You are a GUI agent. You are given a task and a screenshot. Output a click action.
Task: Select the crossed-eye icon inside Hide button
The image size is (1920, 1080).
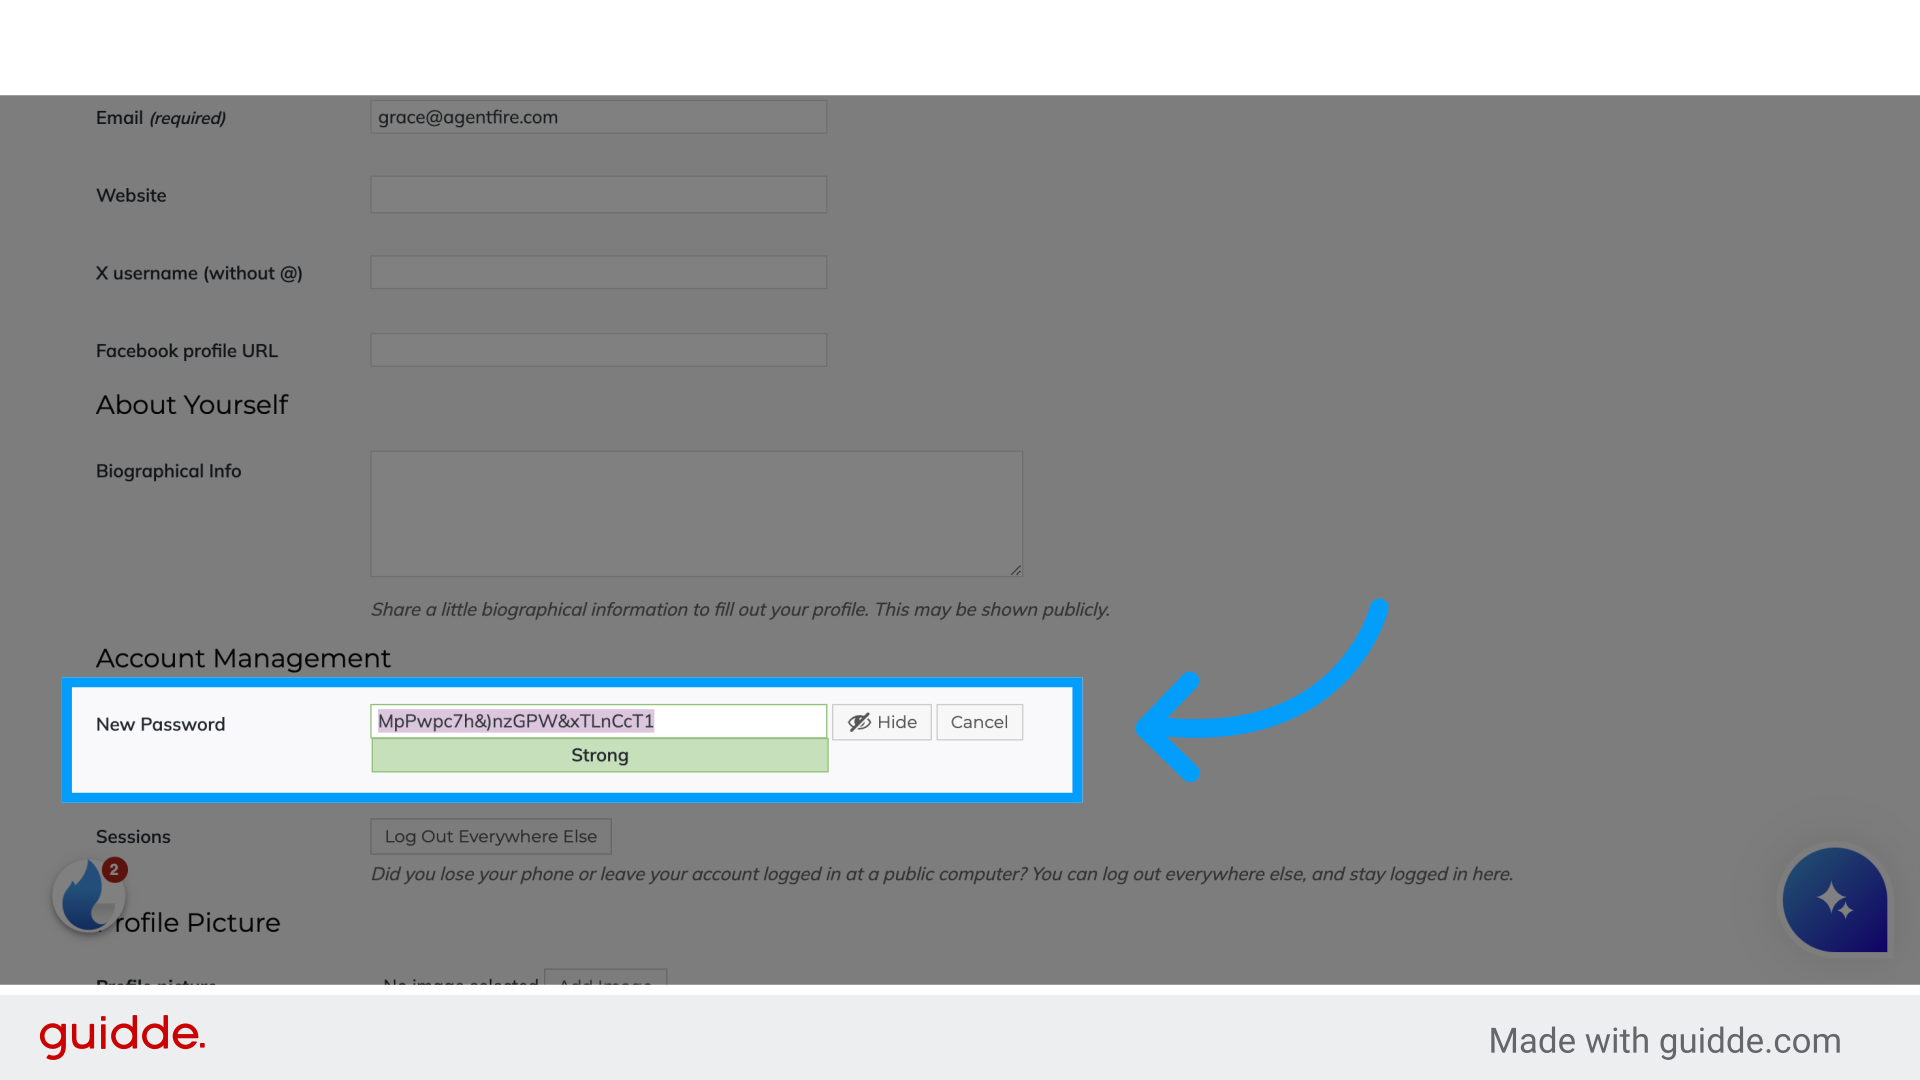[x=858, y=722]
